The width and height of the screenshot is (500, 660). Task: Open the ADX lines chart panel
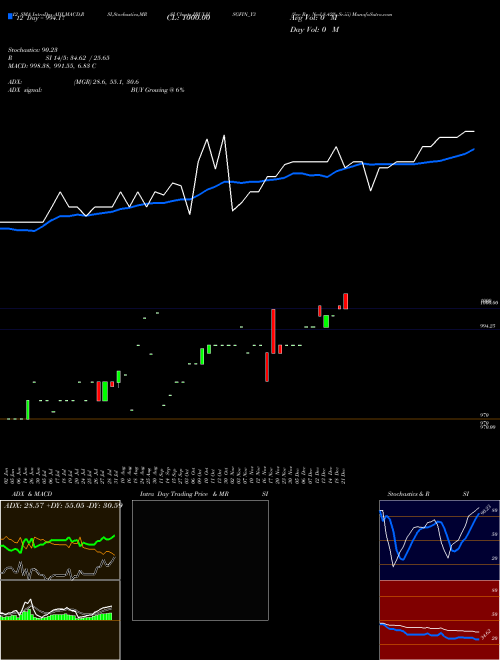(x=60, y=540)
